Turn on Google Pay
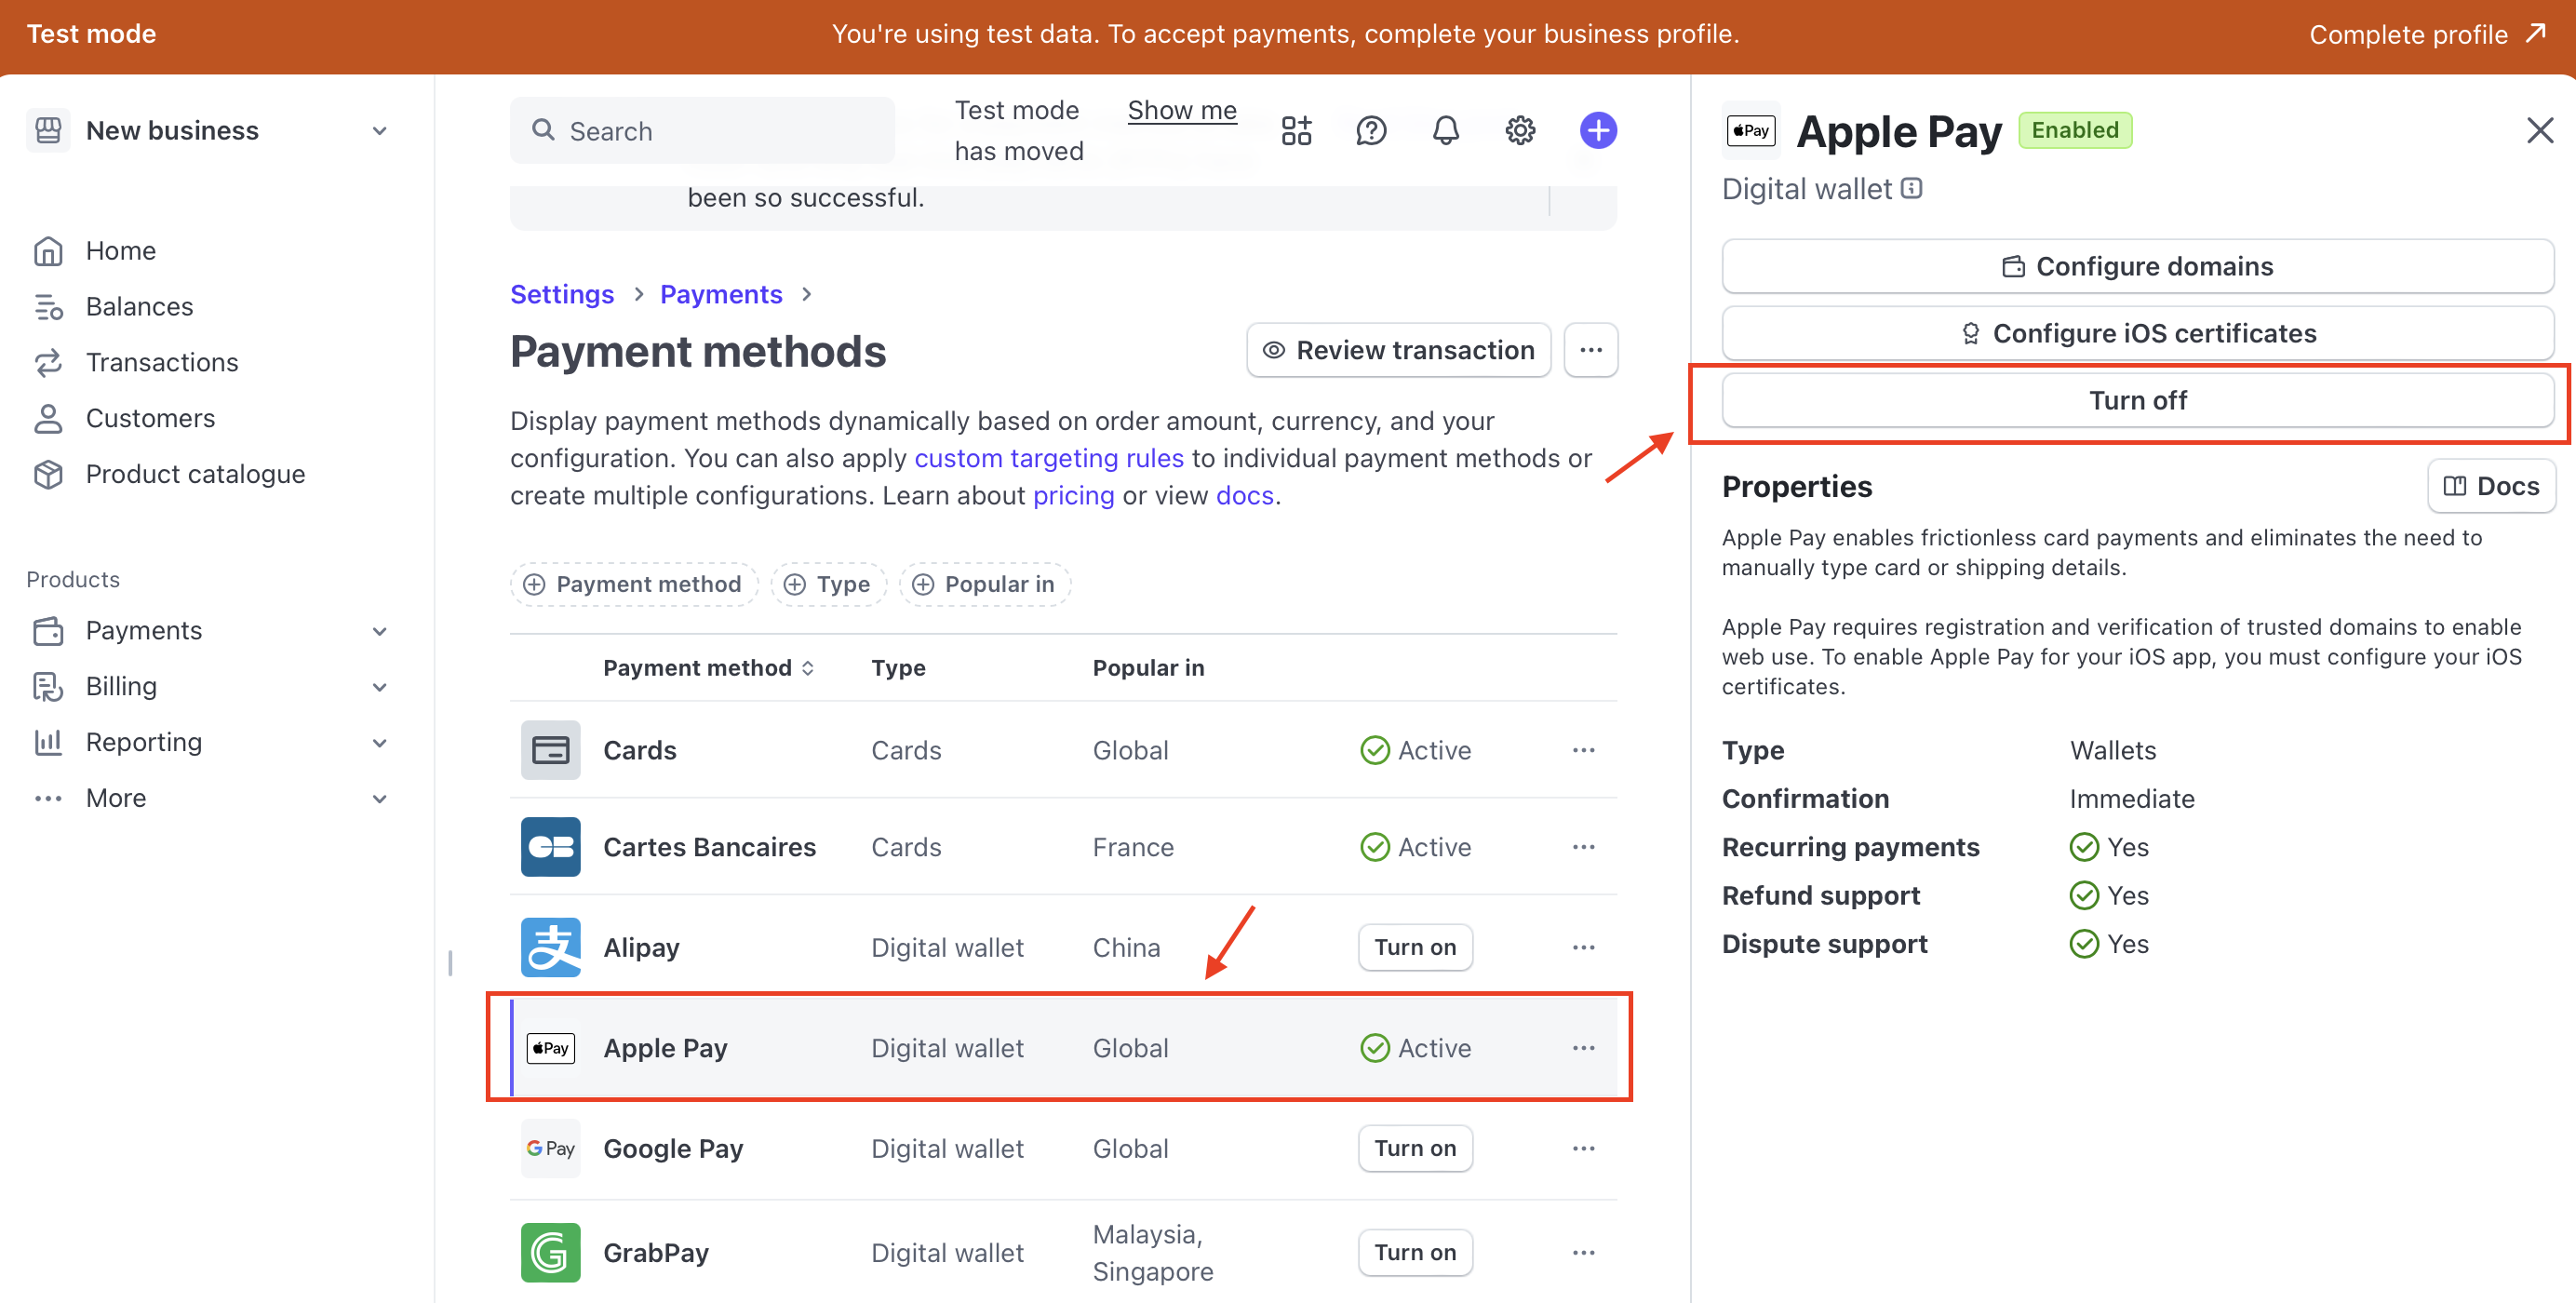The image size is (2576, 1303). click(1414, 1148)
